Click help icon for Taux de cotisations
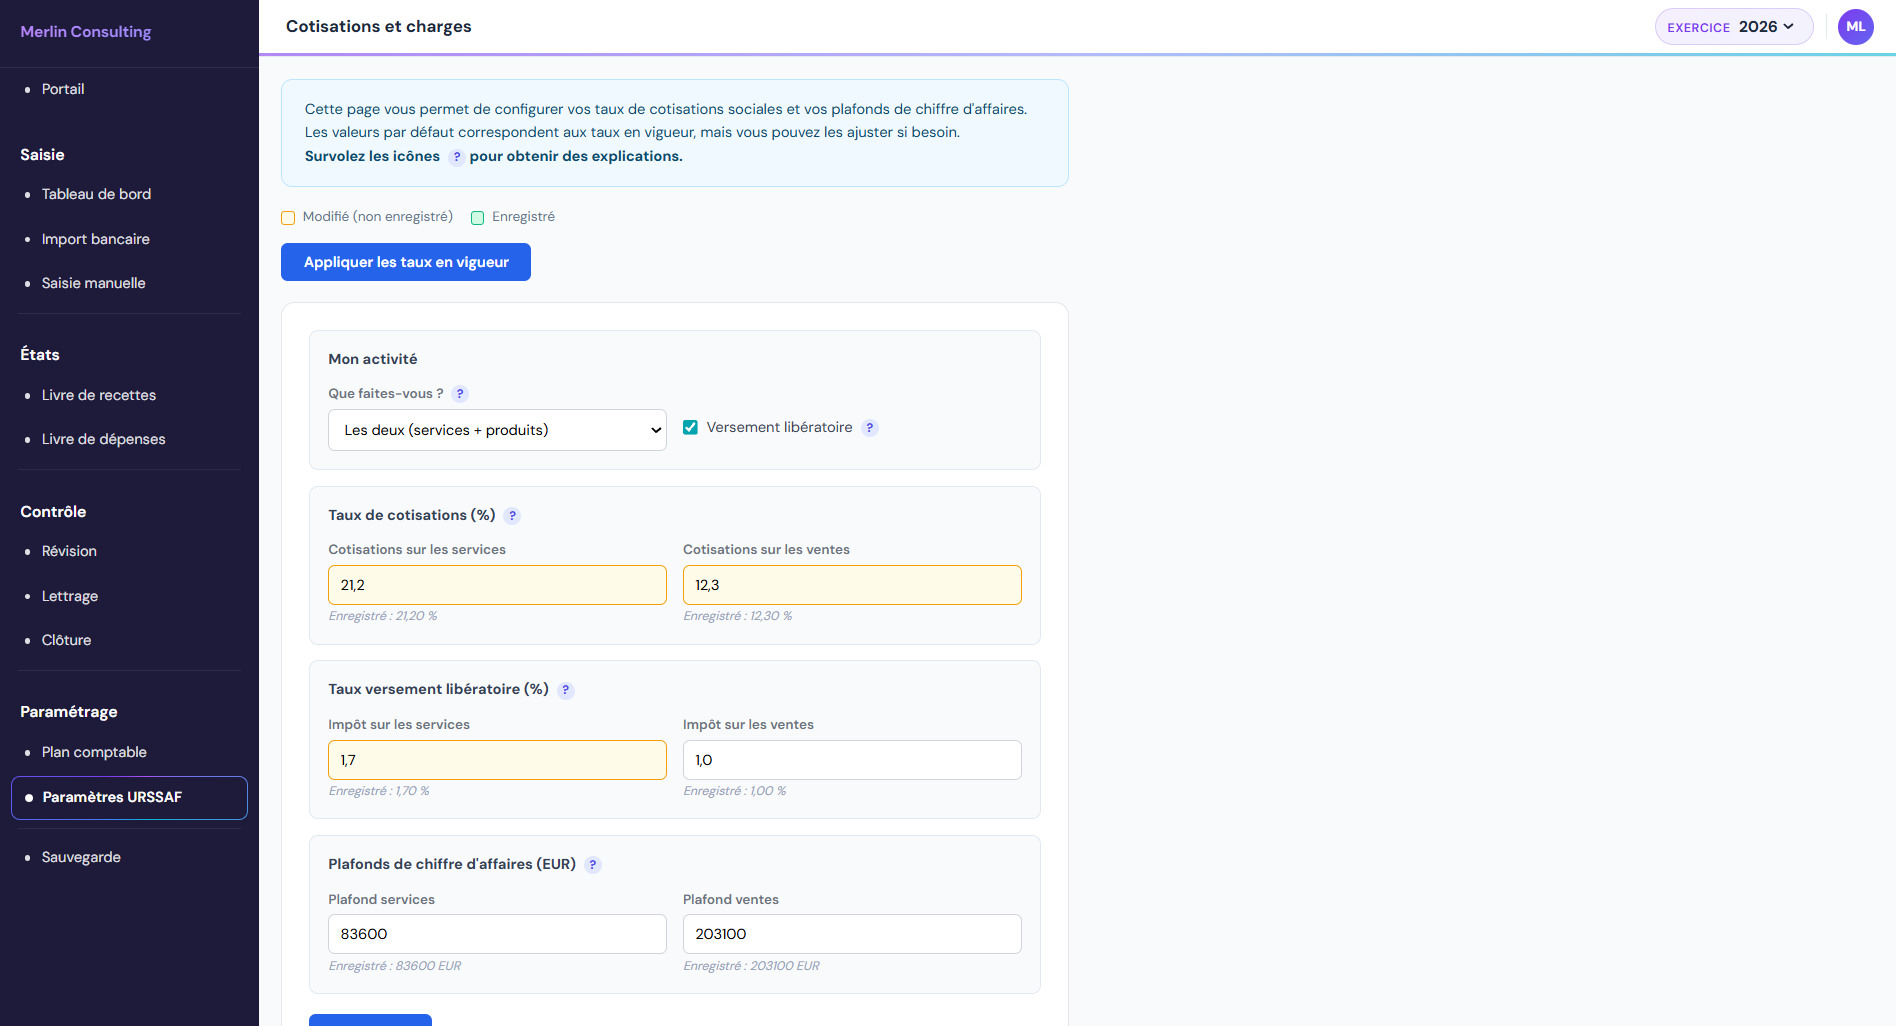 pyautogui.click(x=512, y=516)
